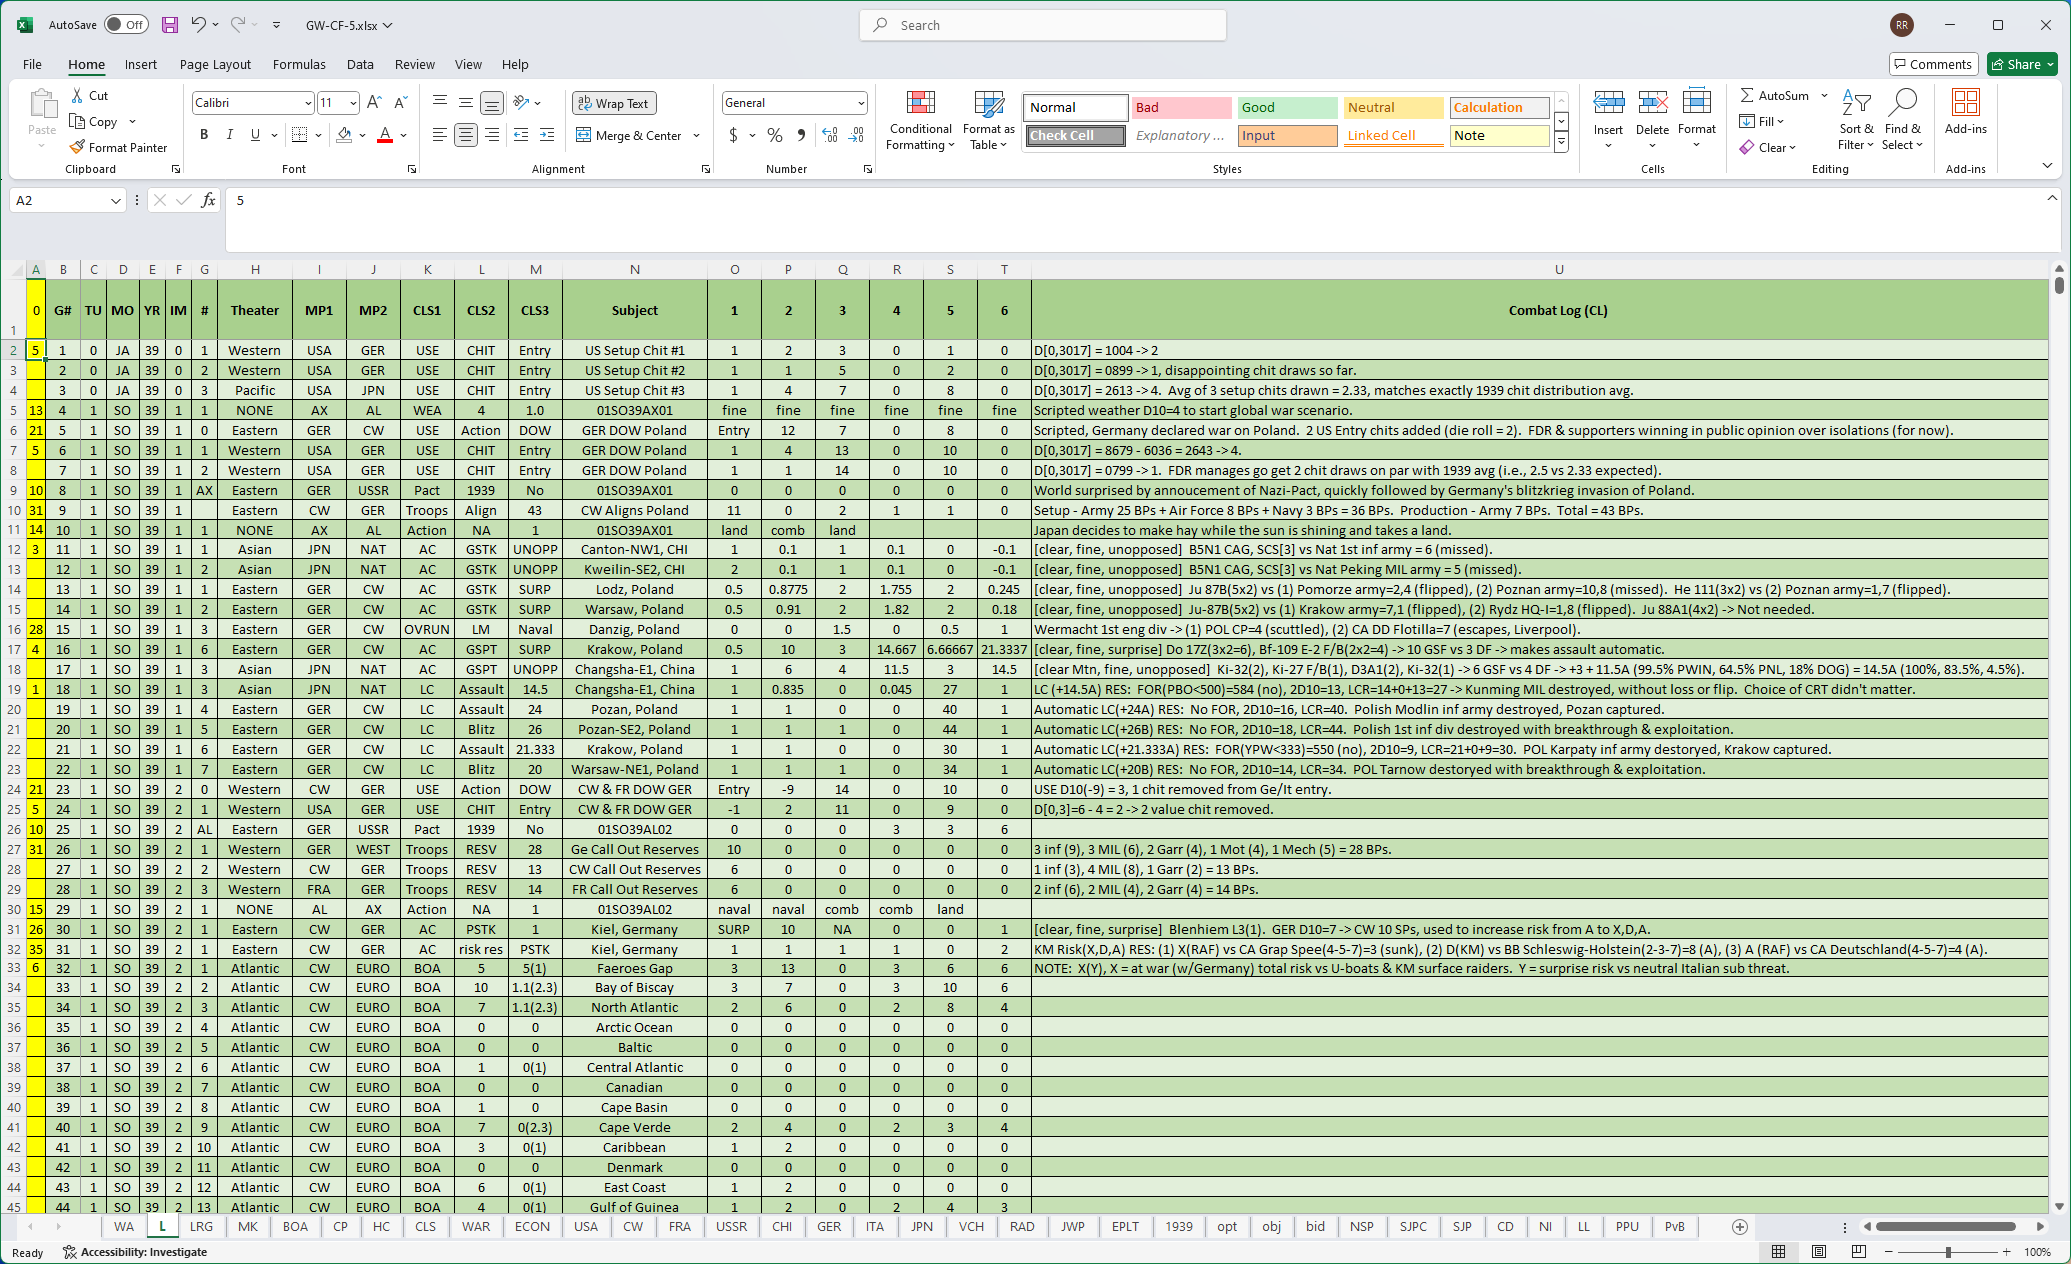Viewport: 2071px width, 1264px height.
Task: Click the Search box
Action: point(1043,25)
